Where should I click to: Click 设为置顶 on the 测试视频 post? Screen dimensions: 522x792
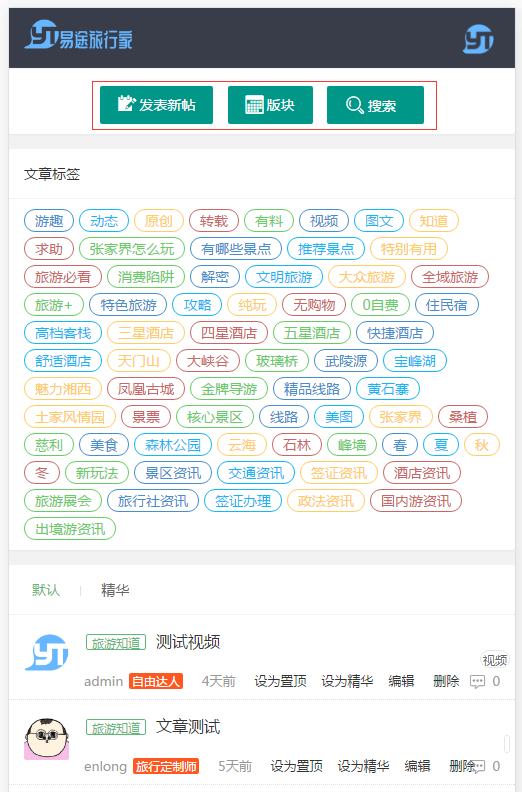tap(280, 681)
